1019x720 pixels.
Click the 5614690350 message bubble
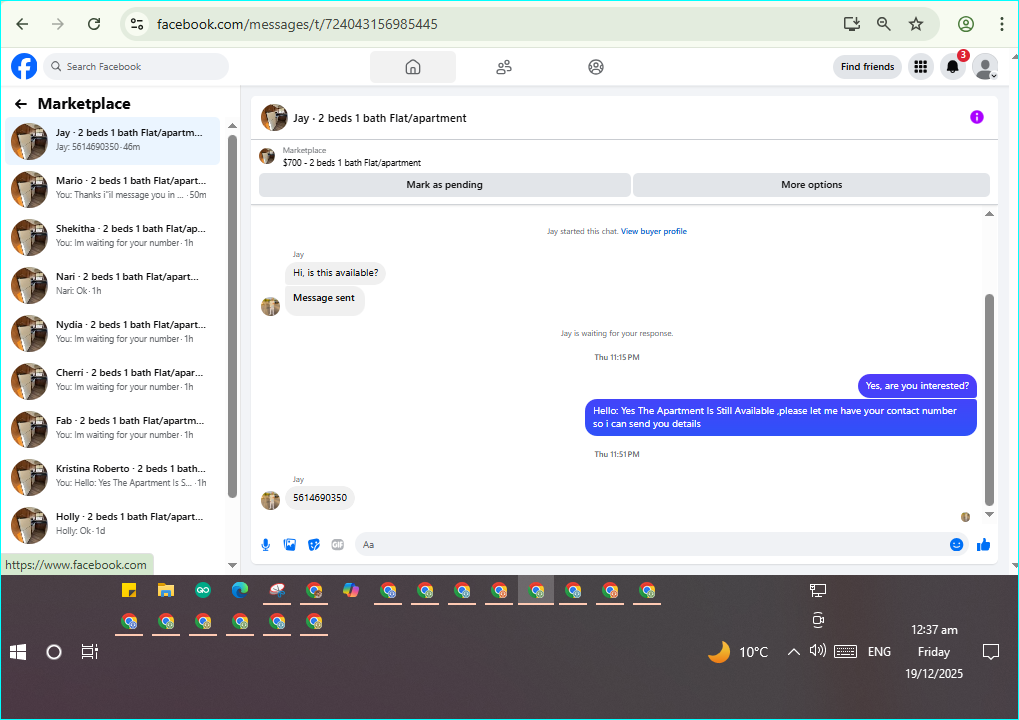[x=320, y=498]
